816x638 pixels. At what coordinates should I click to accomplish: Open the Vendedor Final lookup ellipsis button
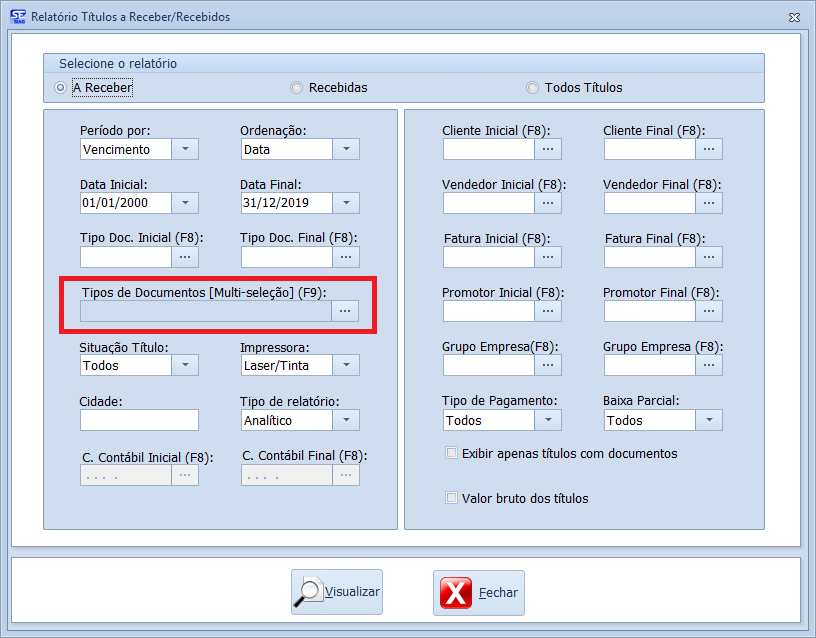[709, 203]
